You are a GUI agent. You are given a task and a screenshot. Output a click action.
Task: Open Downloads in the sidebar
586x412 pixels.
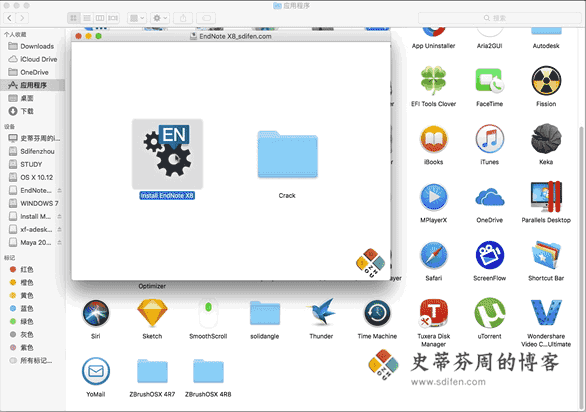coord(33,46)
